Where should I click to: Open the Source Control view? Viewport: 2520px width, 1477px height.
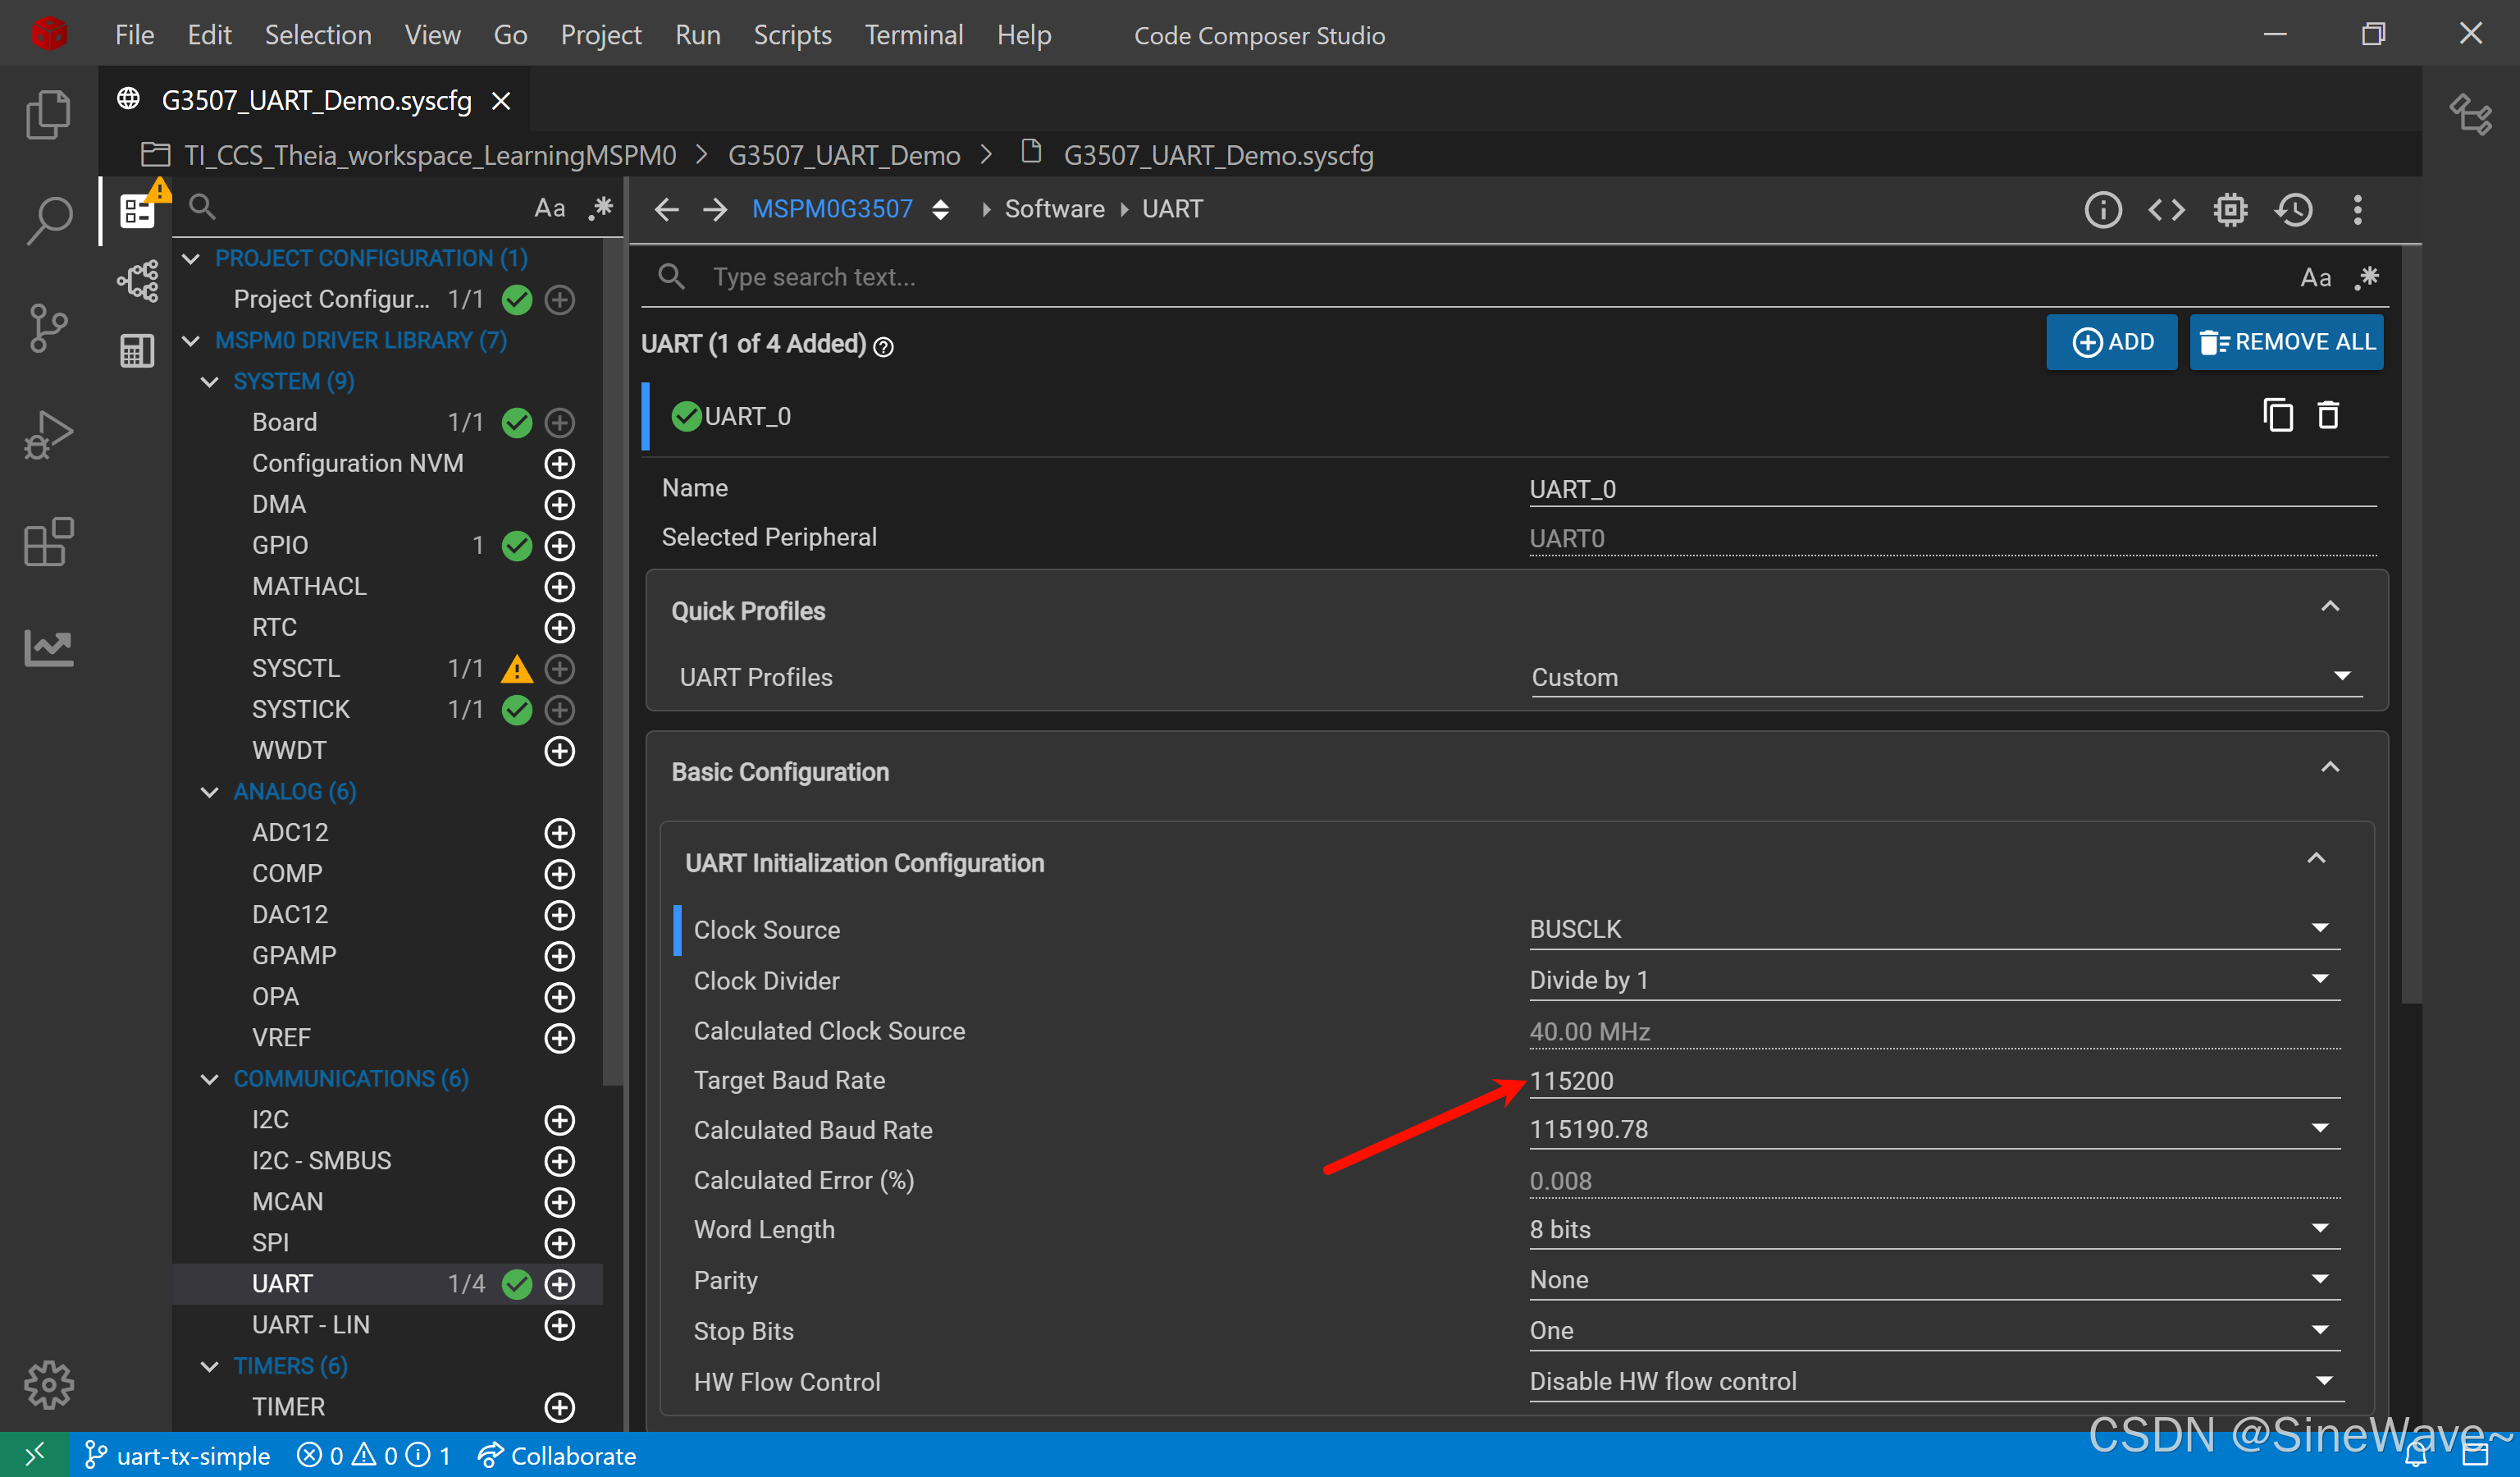click(x=48, y=328)
